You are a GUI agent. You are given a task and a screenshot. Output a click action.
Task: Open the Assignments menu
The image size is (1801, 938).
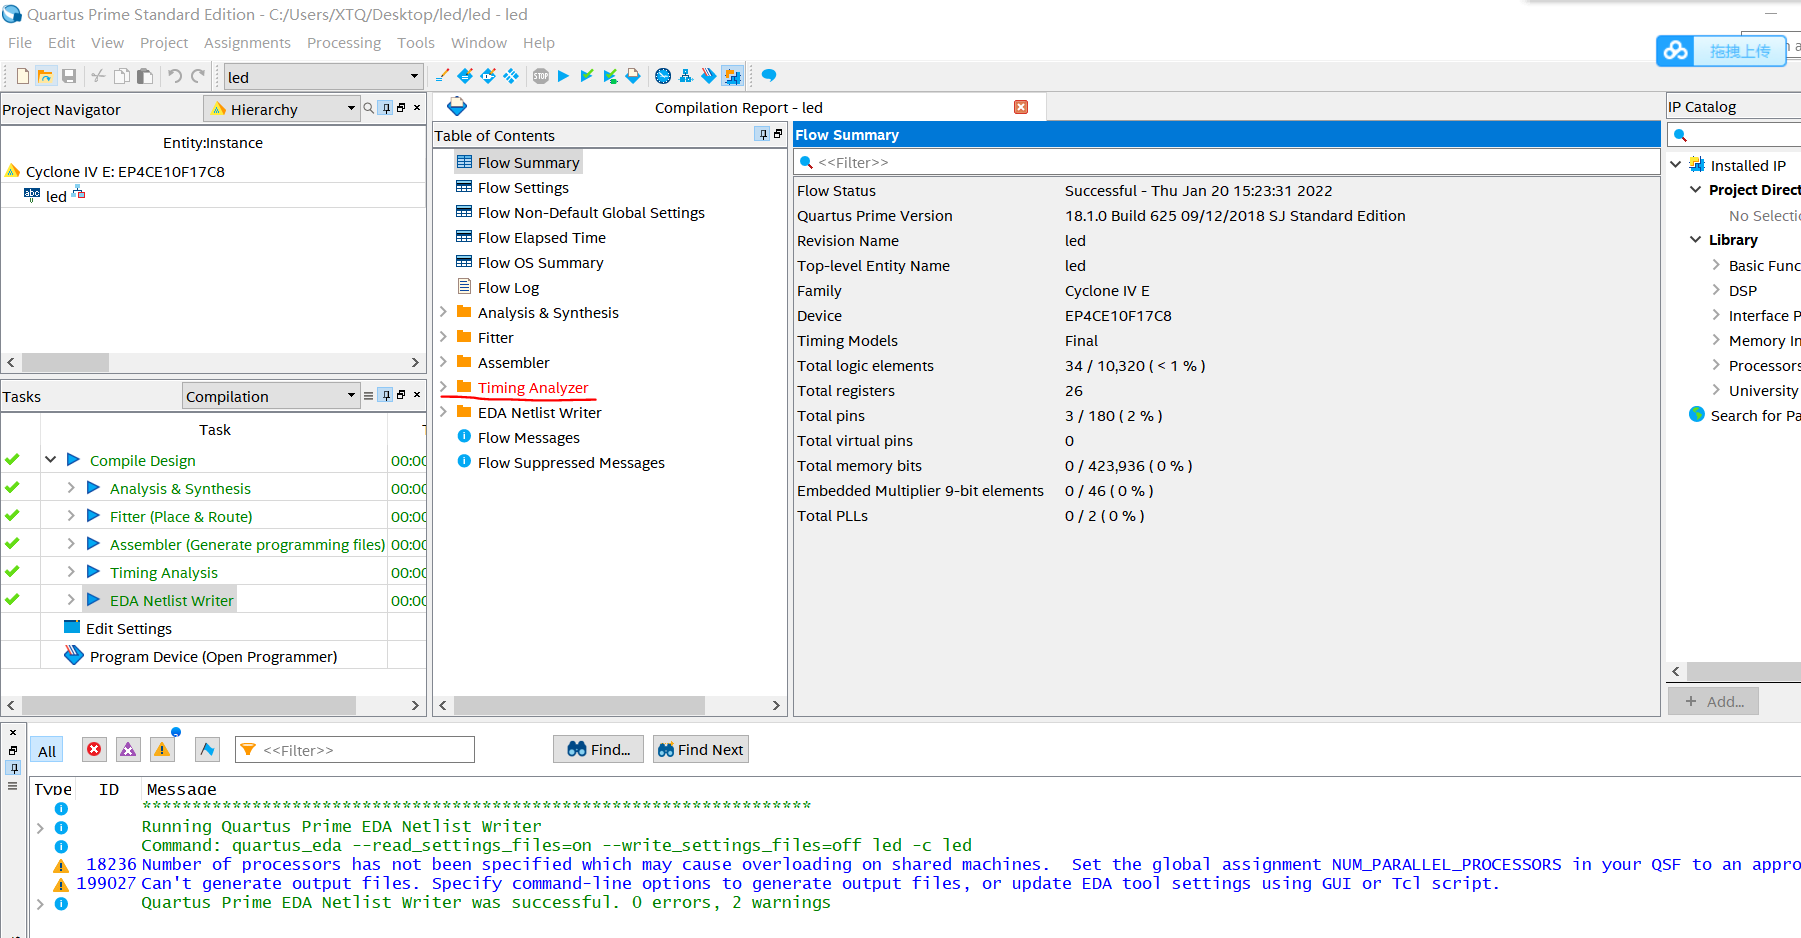tap(247, 43)
